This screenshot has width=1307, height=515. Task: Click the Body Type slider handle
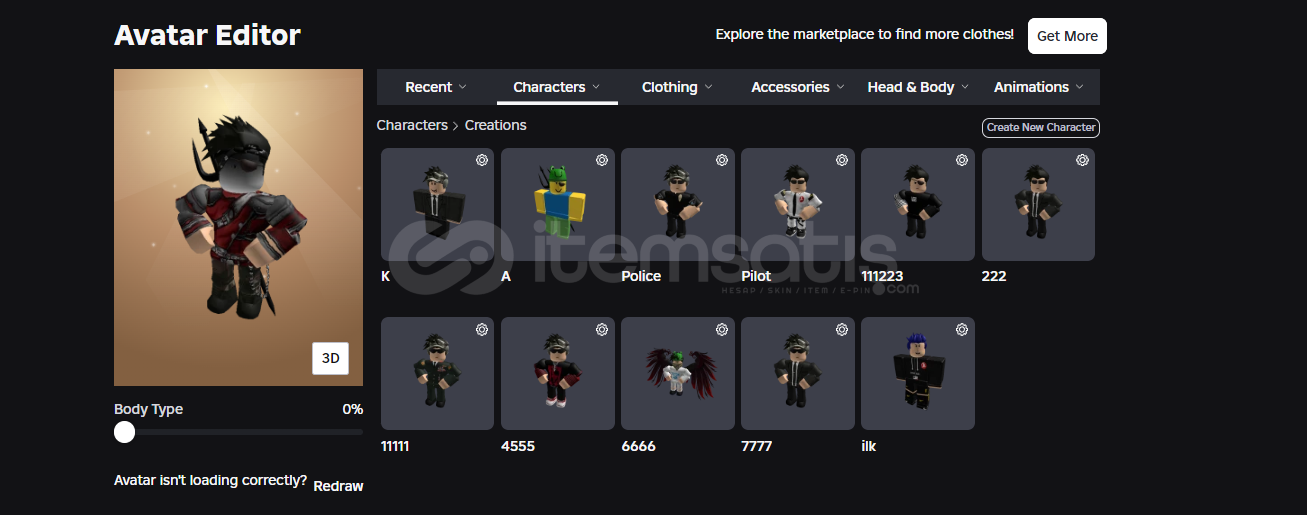coord(124,432)
